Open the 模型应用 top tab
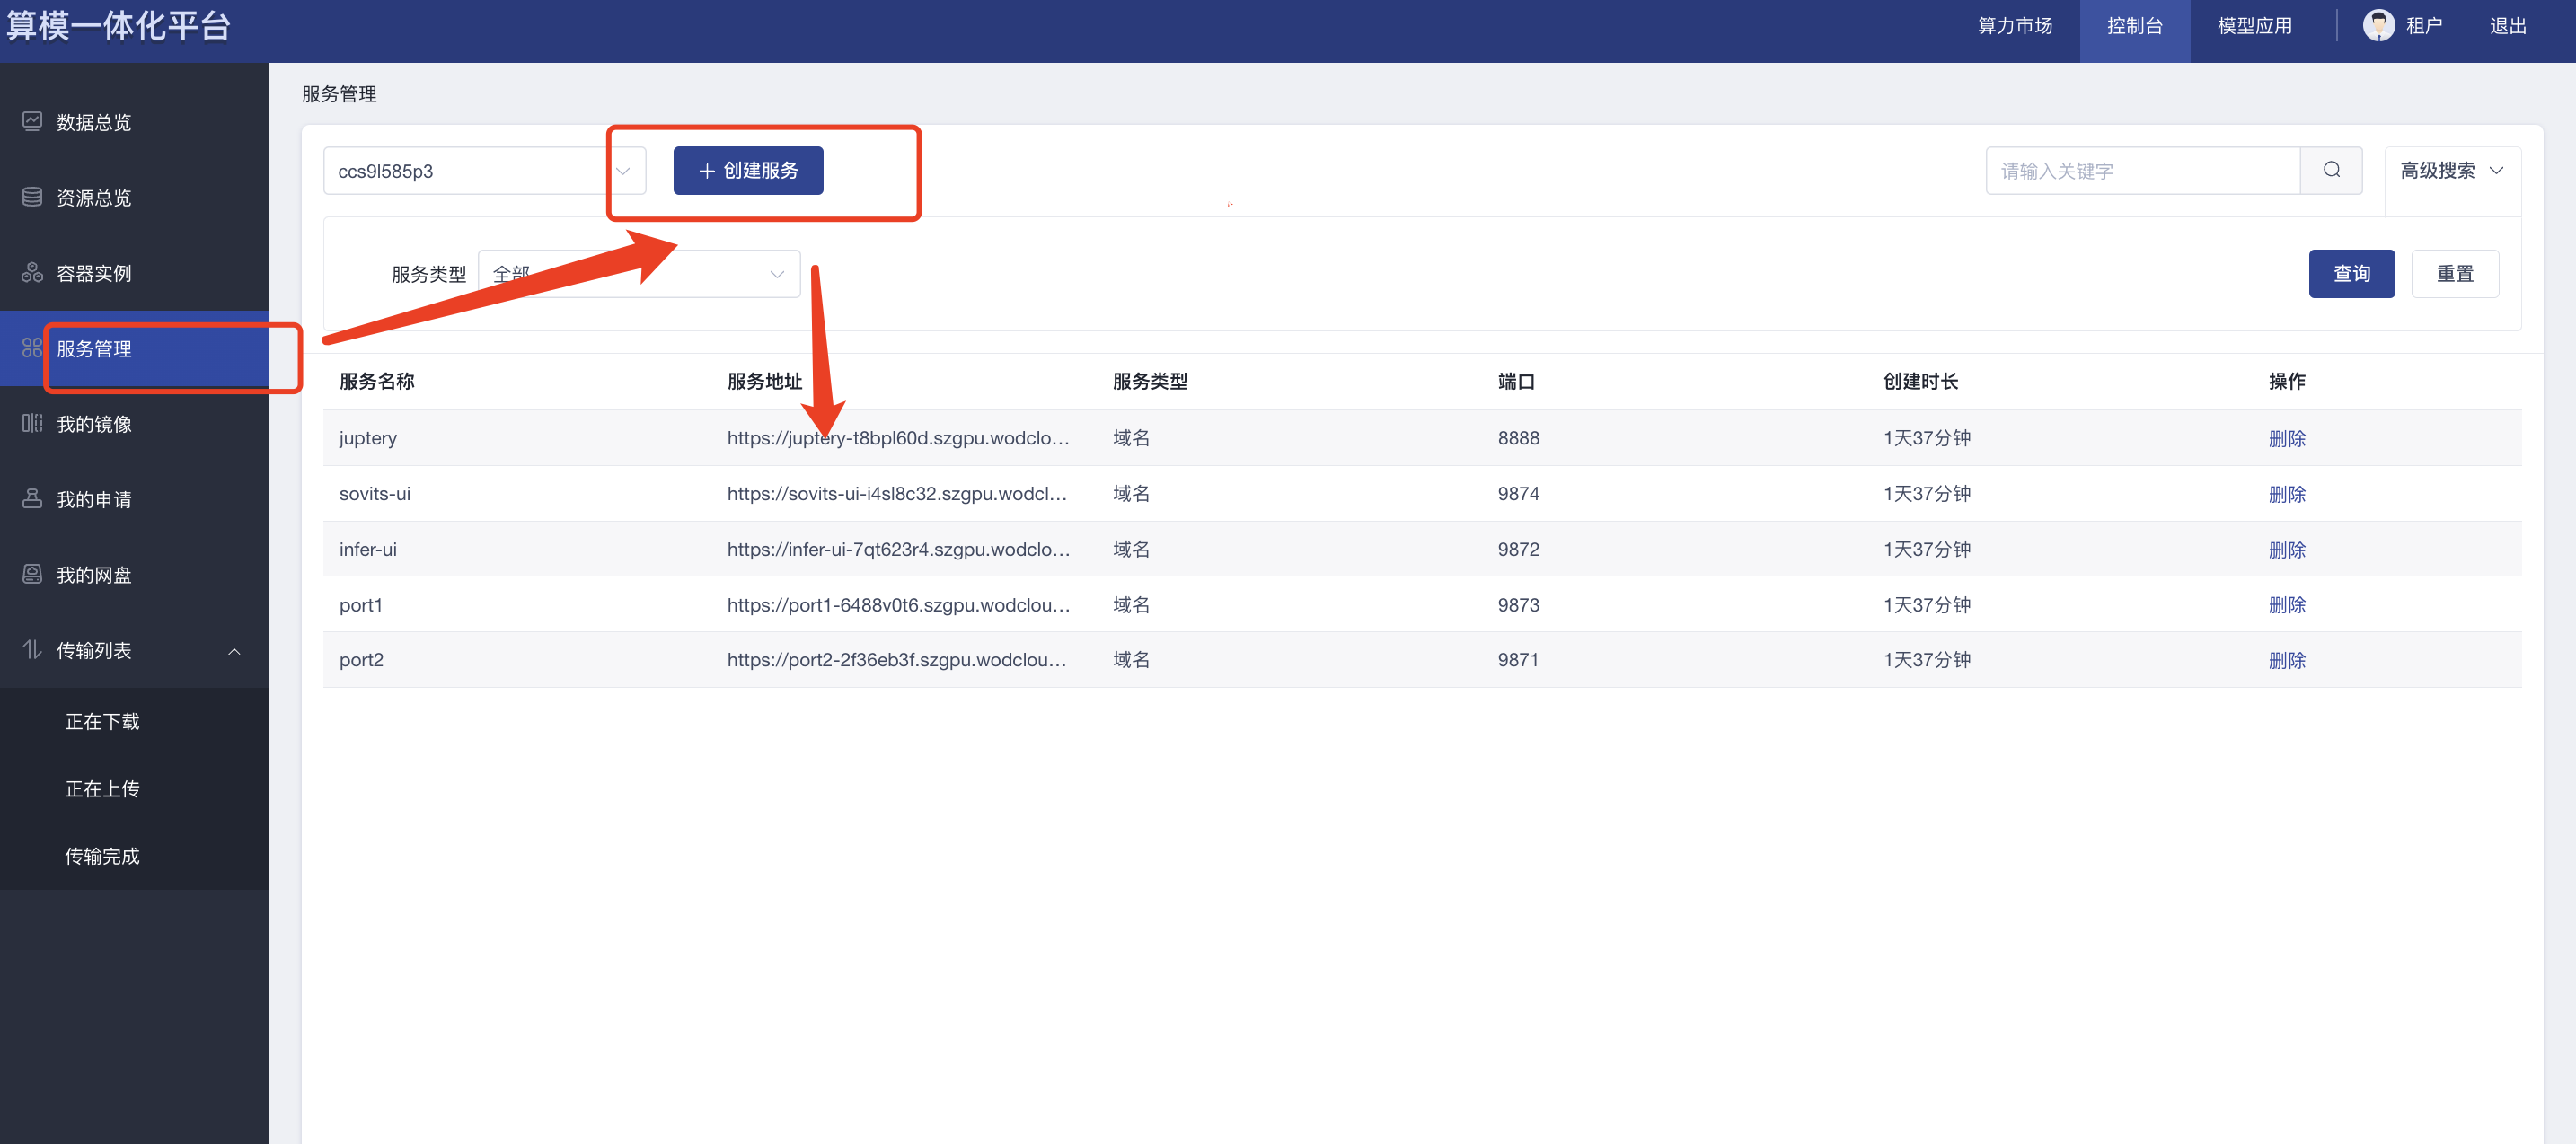The width and height of the screenshot is (2576, 1144). [x=2254, y=26]
